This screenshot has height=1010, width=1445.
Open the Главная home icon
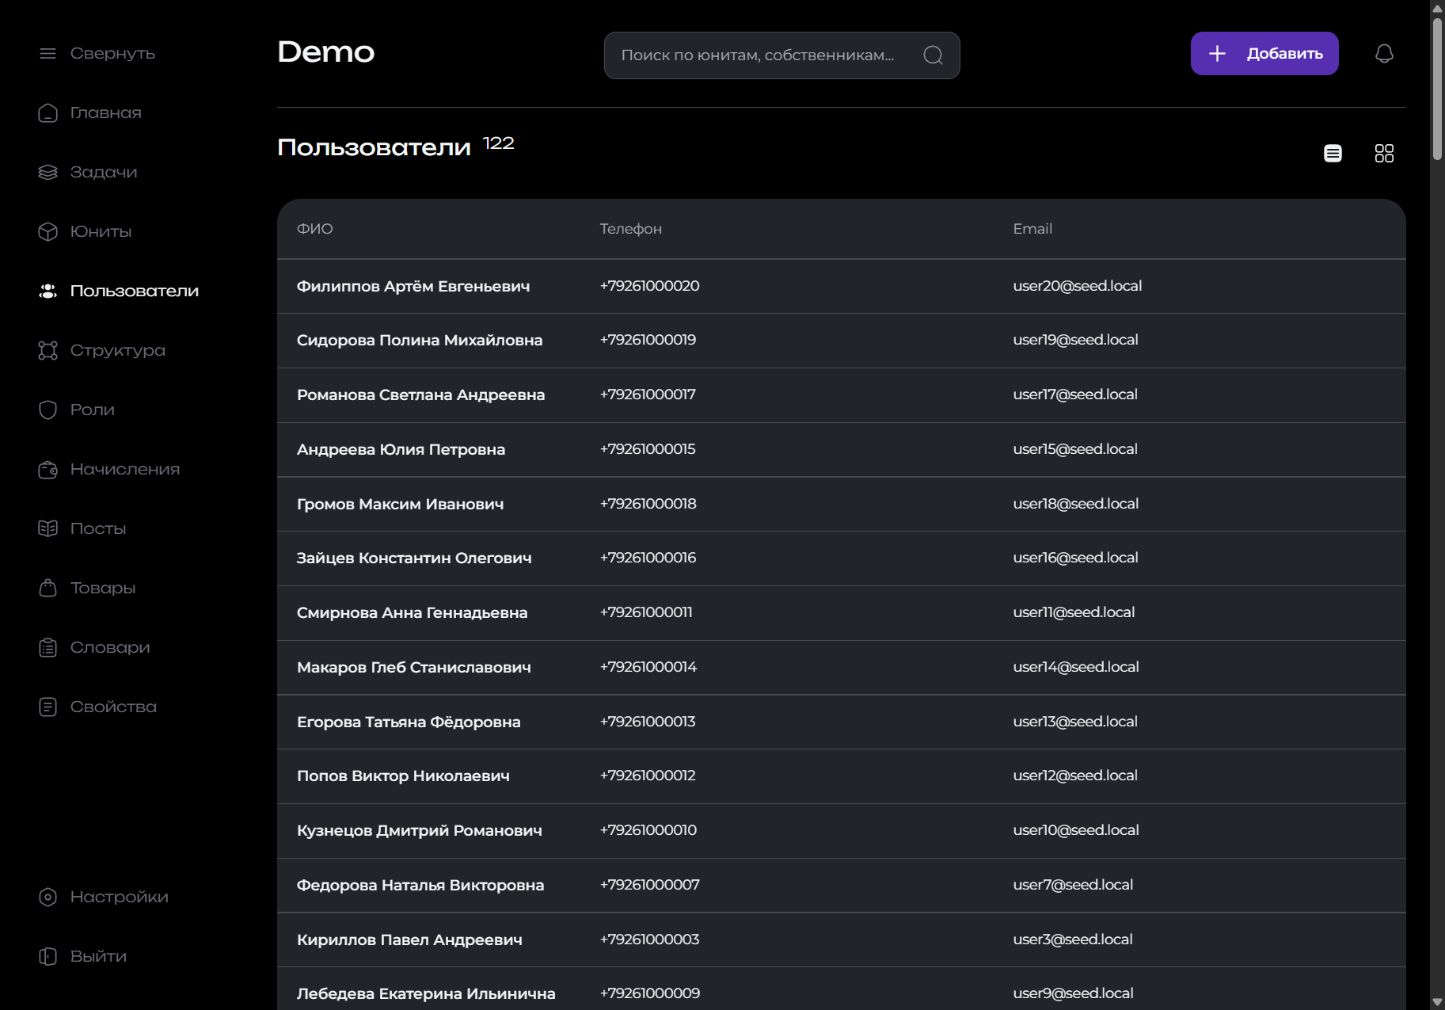coord(47,113)
